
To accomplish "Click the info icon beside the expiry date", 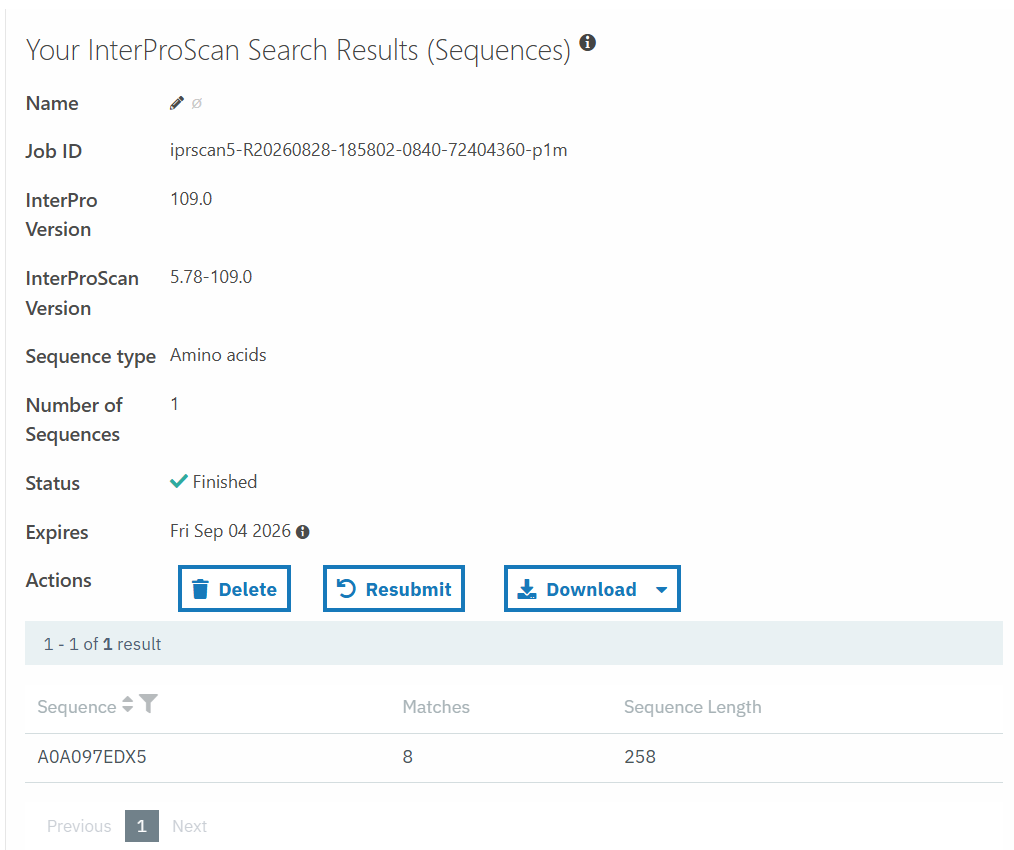I will click(x=303, y=532).
